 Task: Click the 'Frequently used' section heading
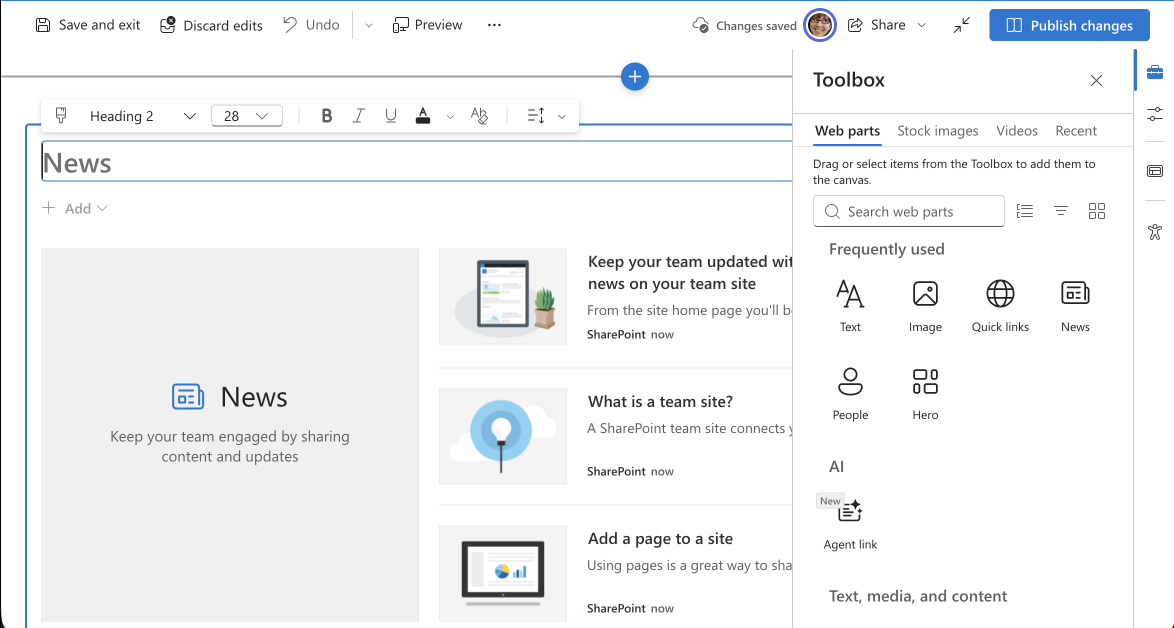[x=886, y=249]
